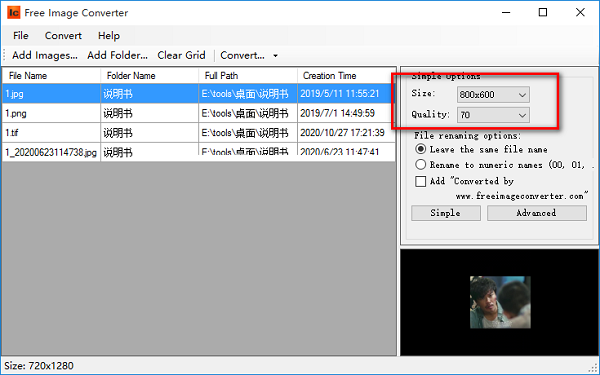Click Add Folder in the toolbar
Viewport: 600px width, 375px height.
(117, 55)
